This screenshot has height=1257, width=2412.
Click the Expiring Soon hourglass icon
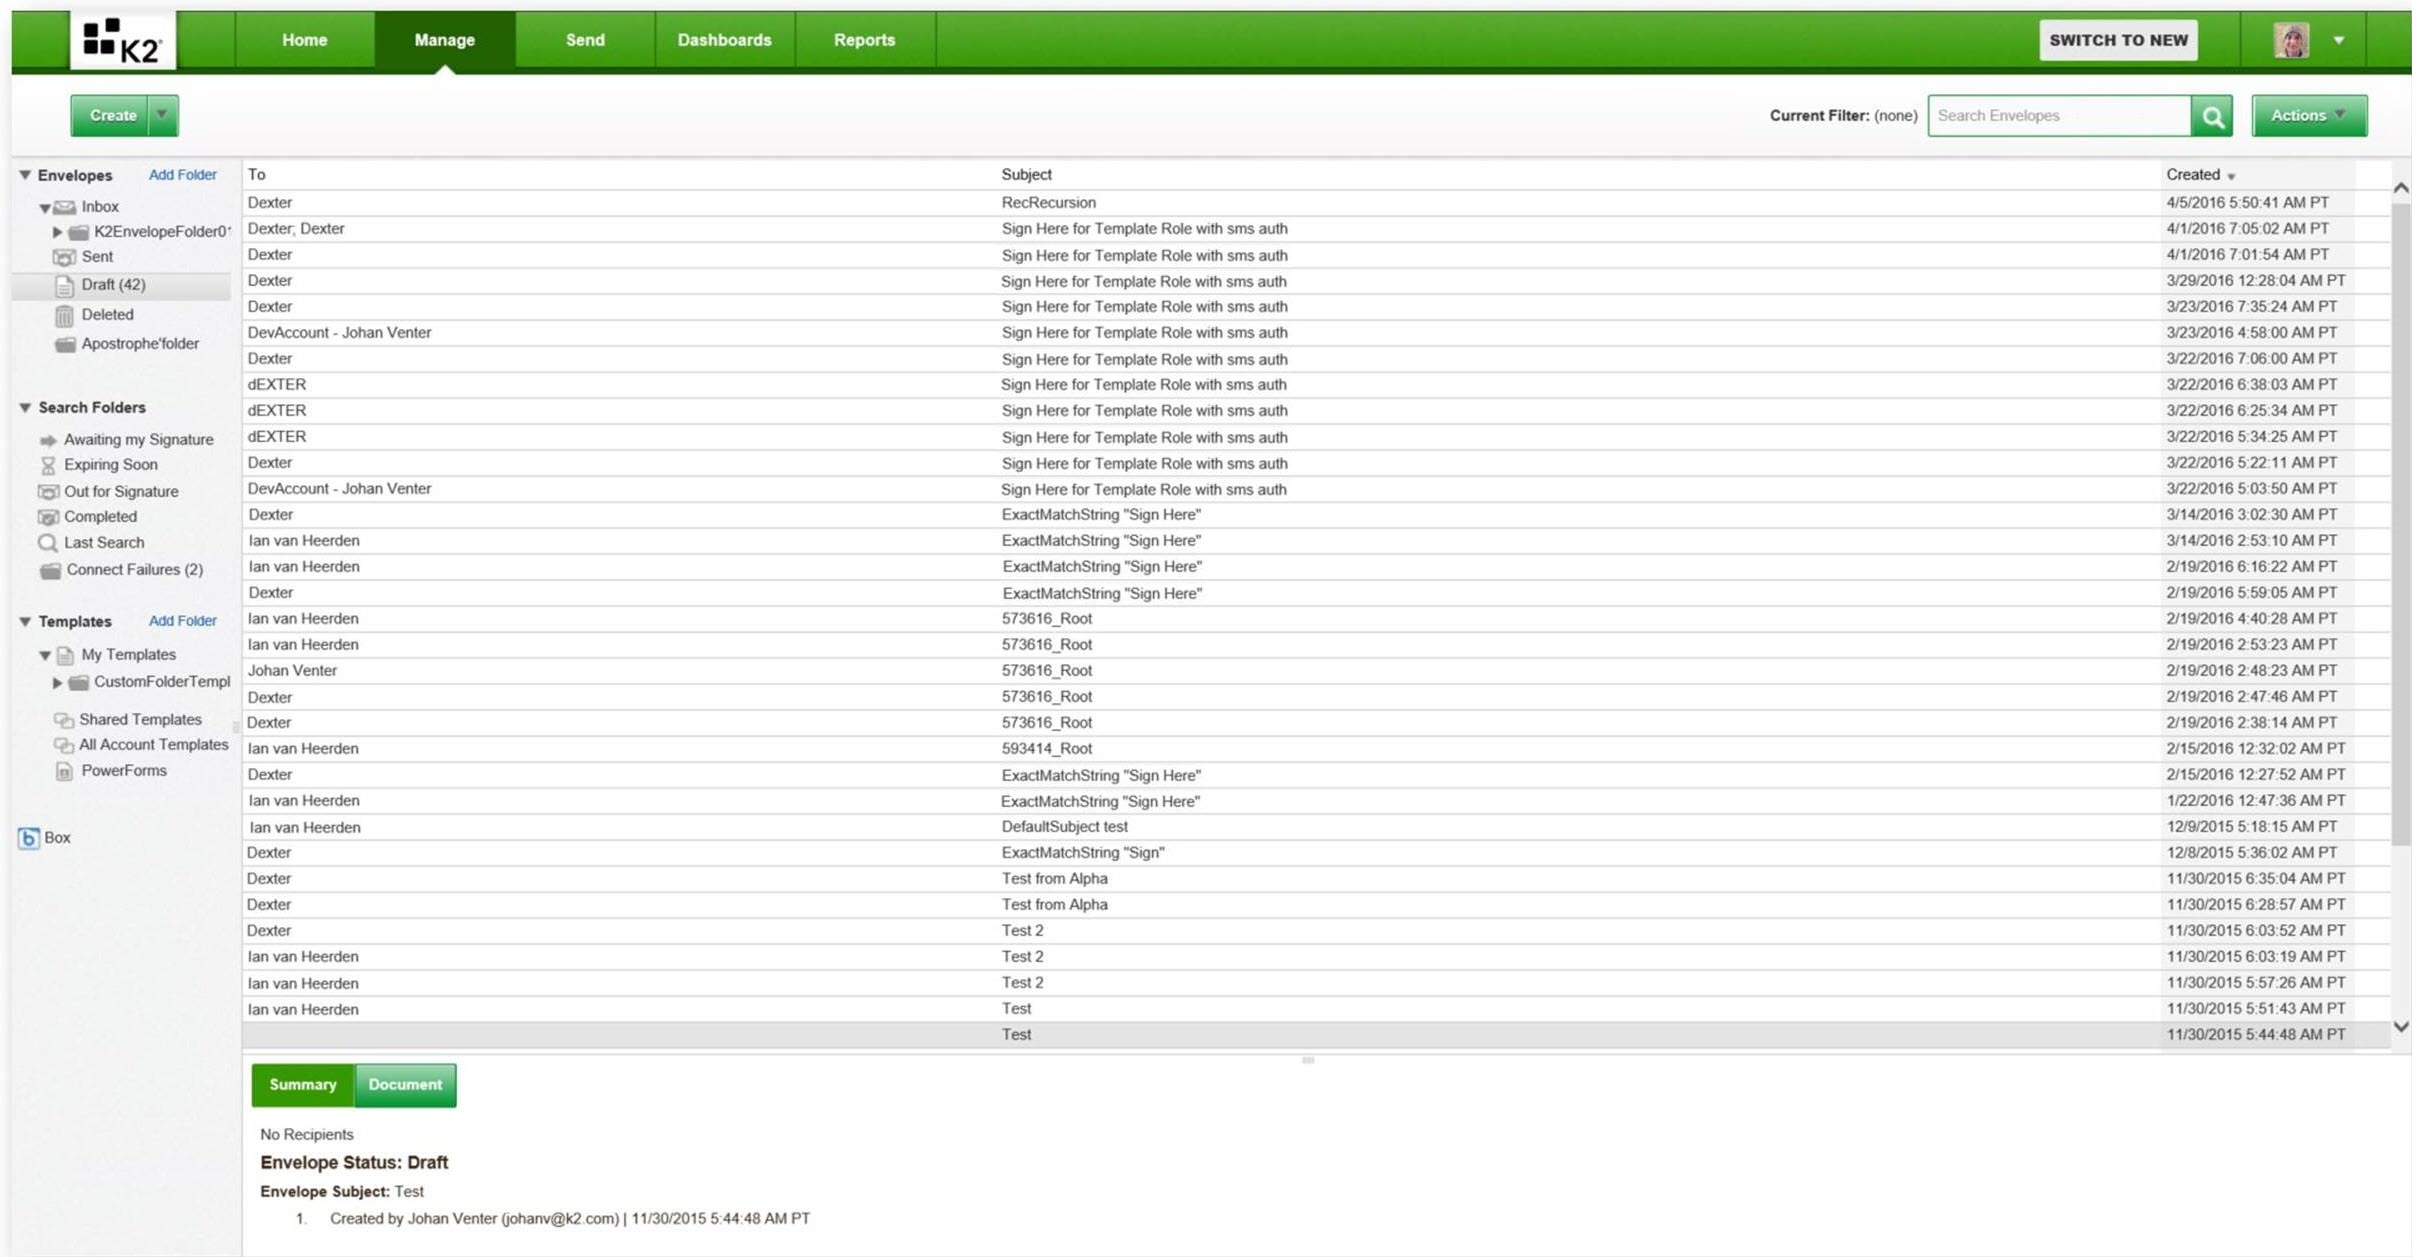48,465
